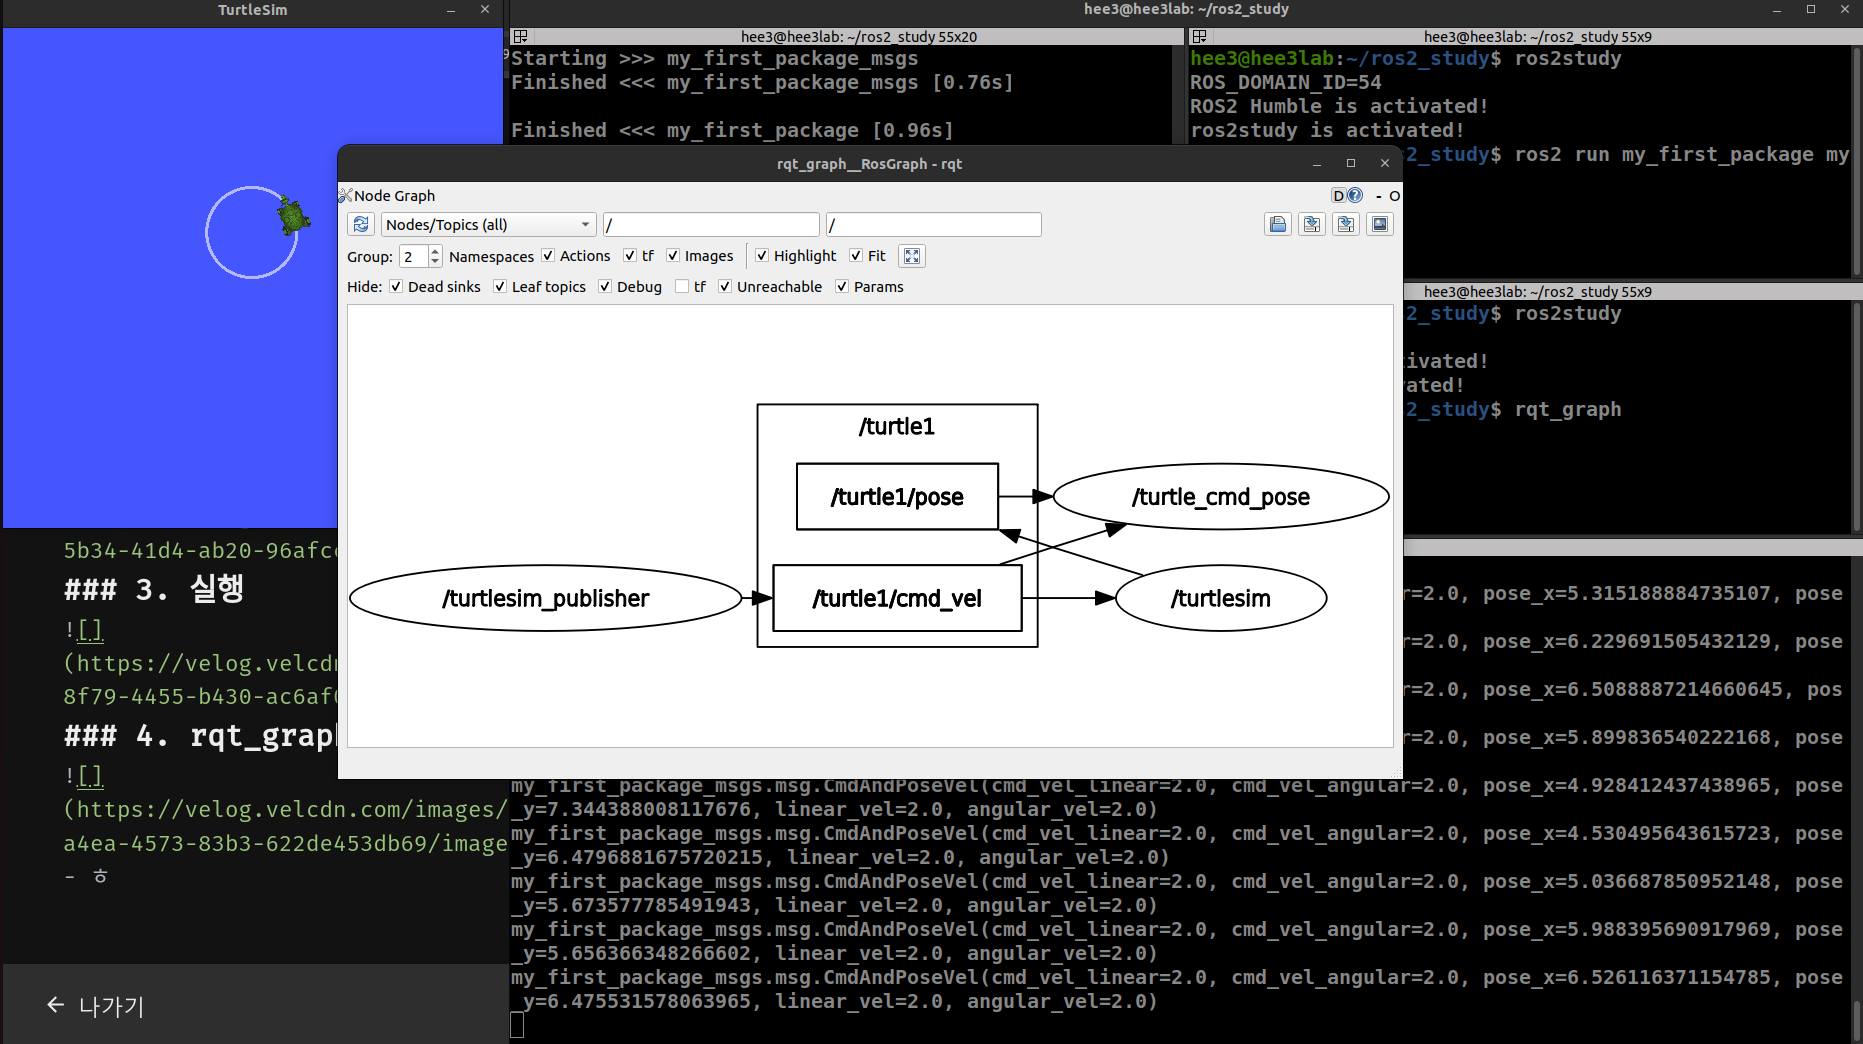This screenshot has width=1863, height=1044.
Task: Minimize the rqt_graph window
Action: (x=1317, y=164)
